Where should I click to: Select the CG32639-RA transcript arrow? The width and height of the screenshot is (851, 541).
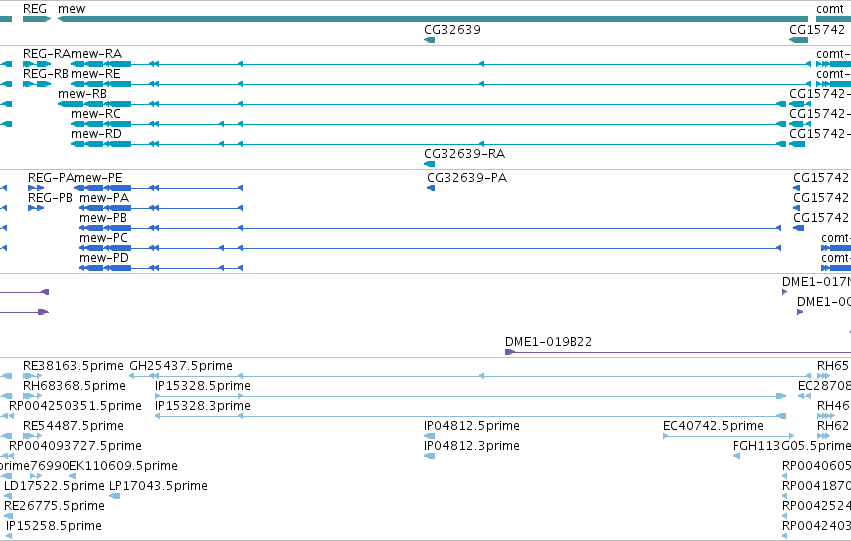429,164
